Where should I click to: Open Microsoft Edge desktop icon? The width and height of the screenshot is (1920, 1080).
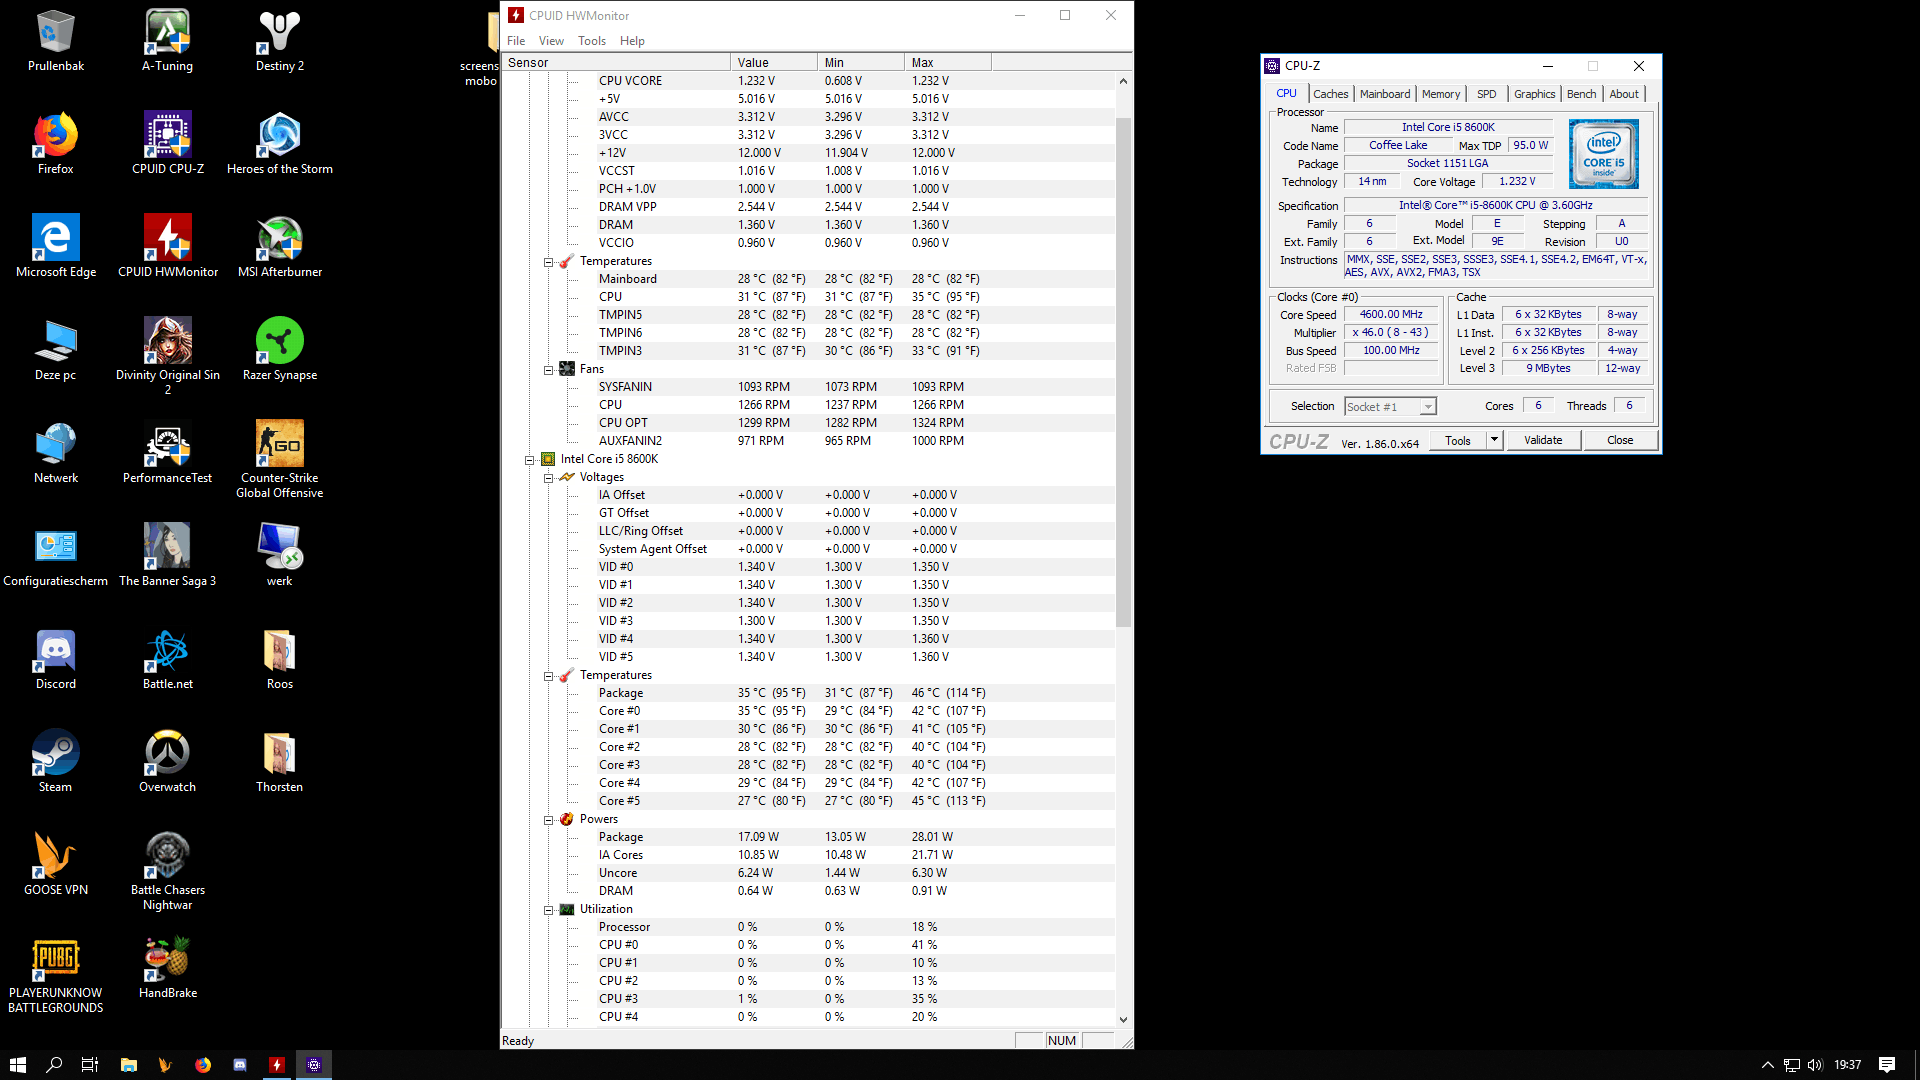56,246
